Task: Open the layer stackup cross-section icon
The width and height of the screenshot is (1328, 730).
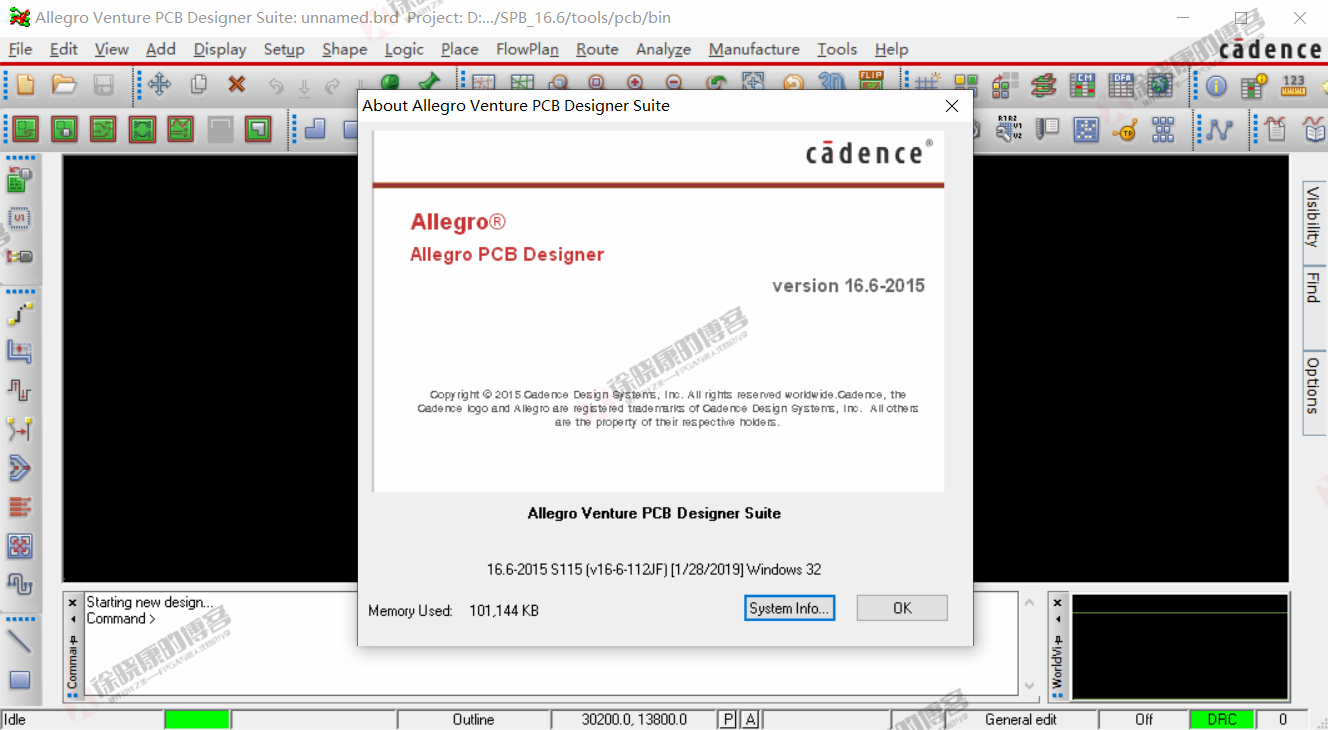Action: [1043, 85]
